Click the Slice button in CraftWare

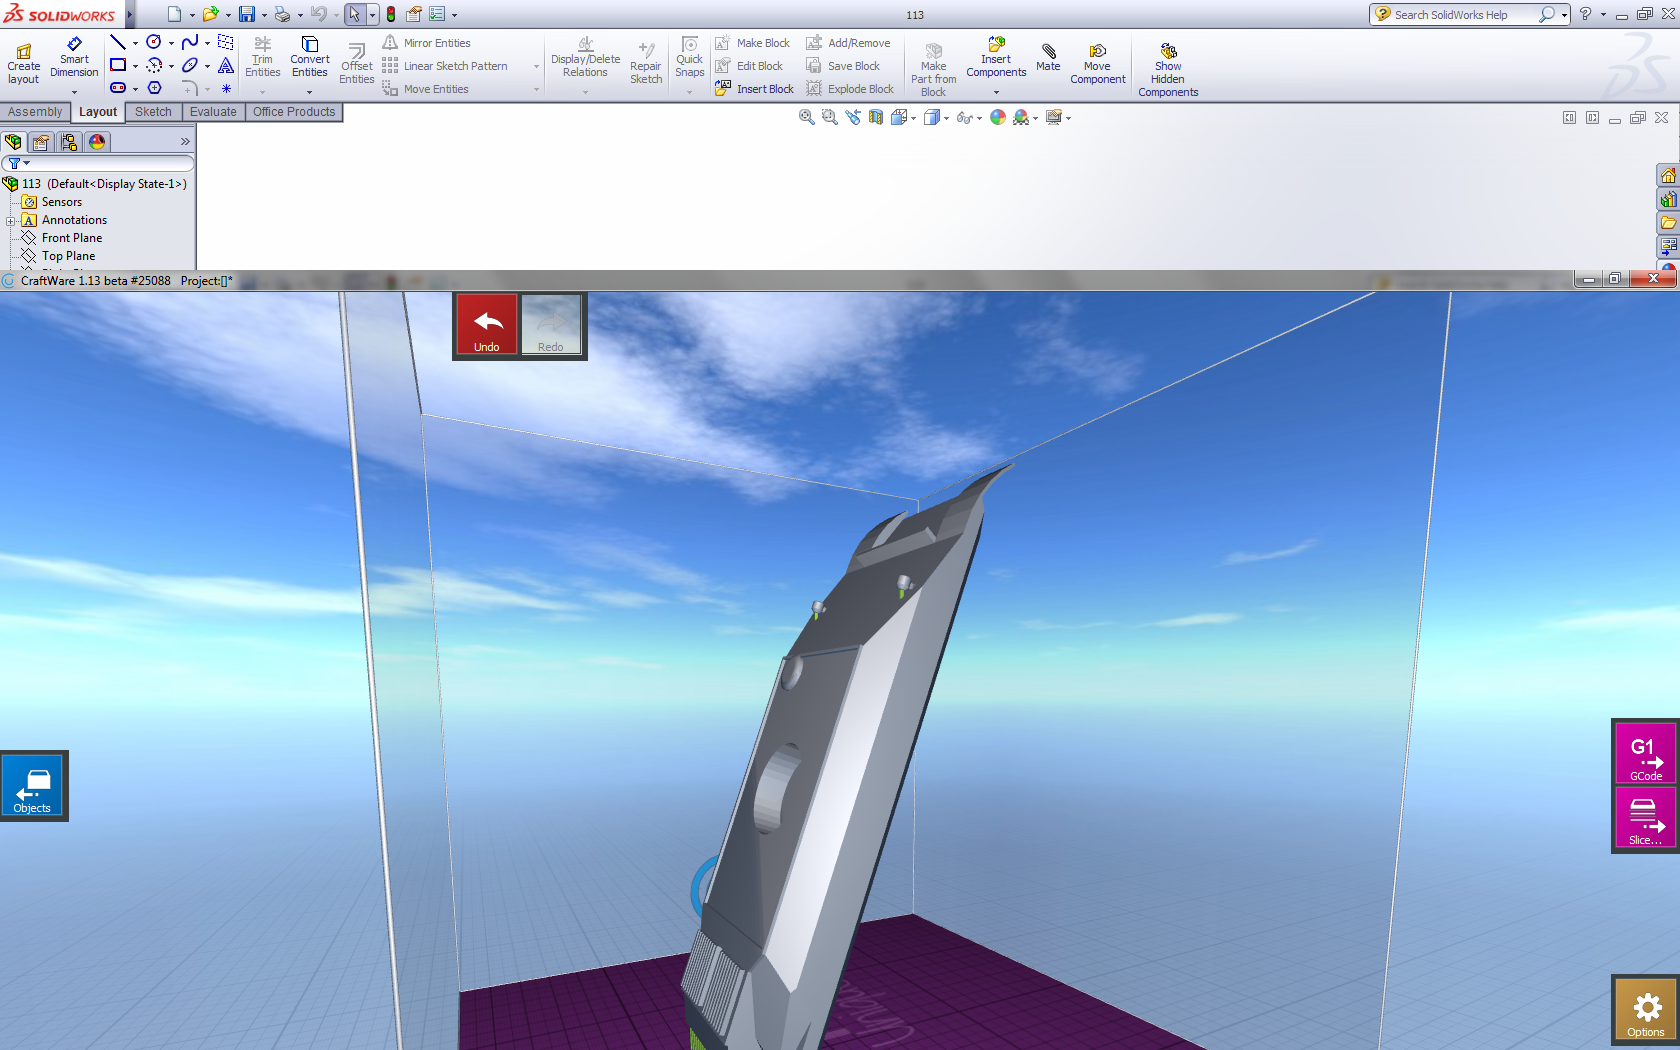[x=1645, y=817]
